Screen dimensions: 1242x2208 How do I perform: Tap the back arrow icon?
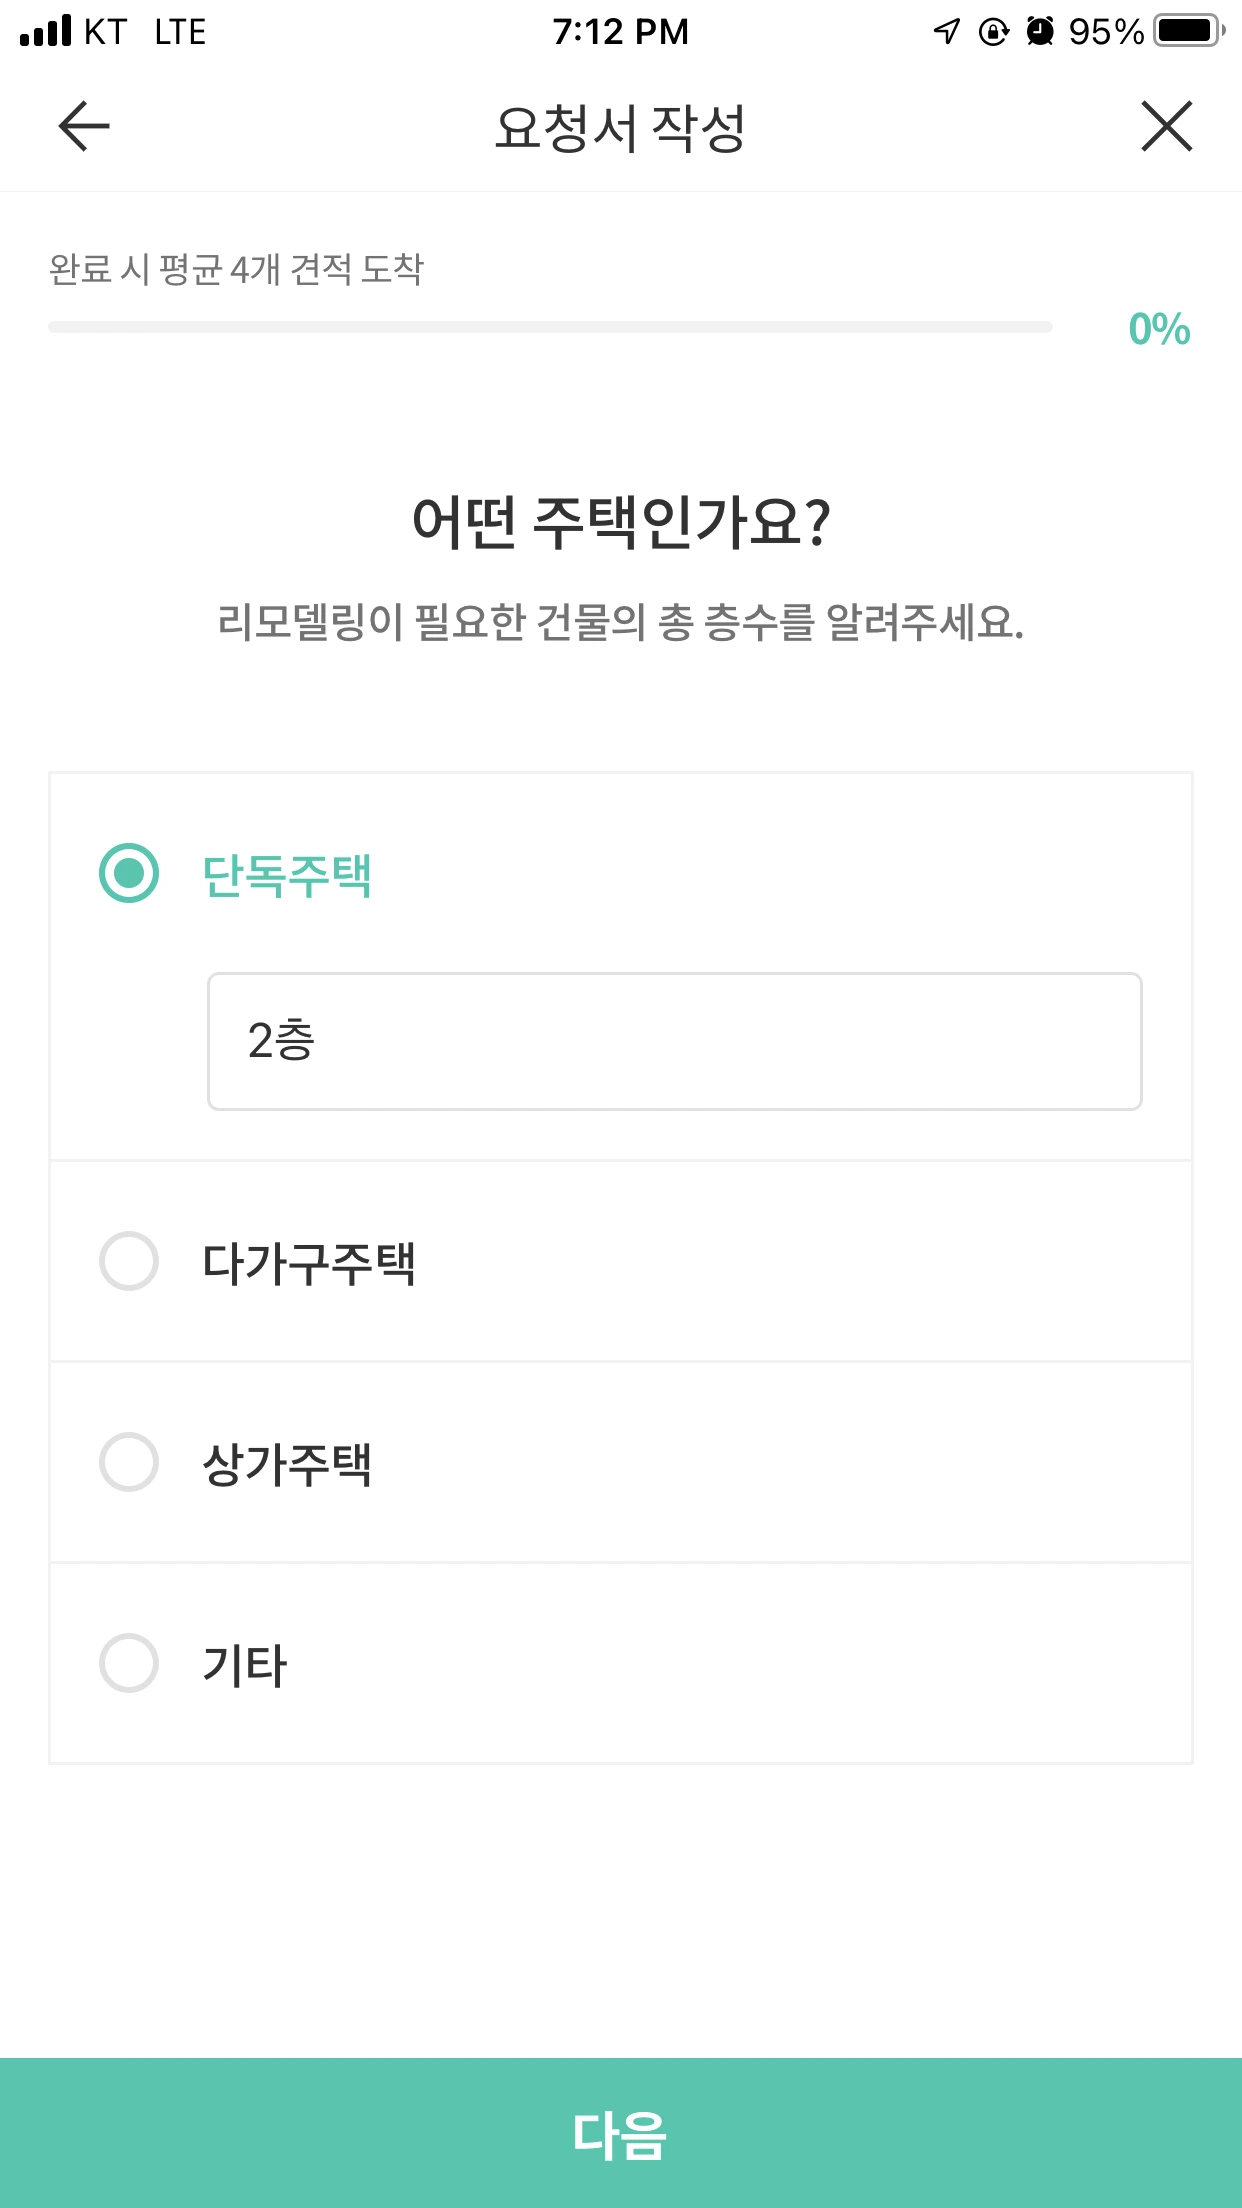coord(84,127)
